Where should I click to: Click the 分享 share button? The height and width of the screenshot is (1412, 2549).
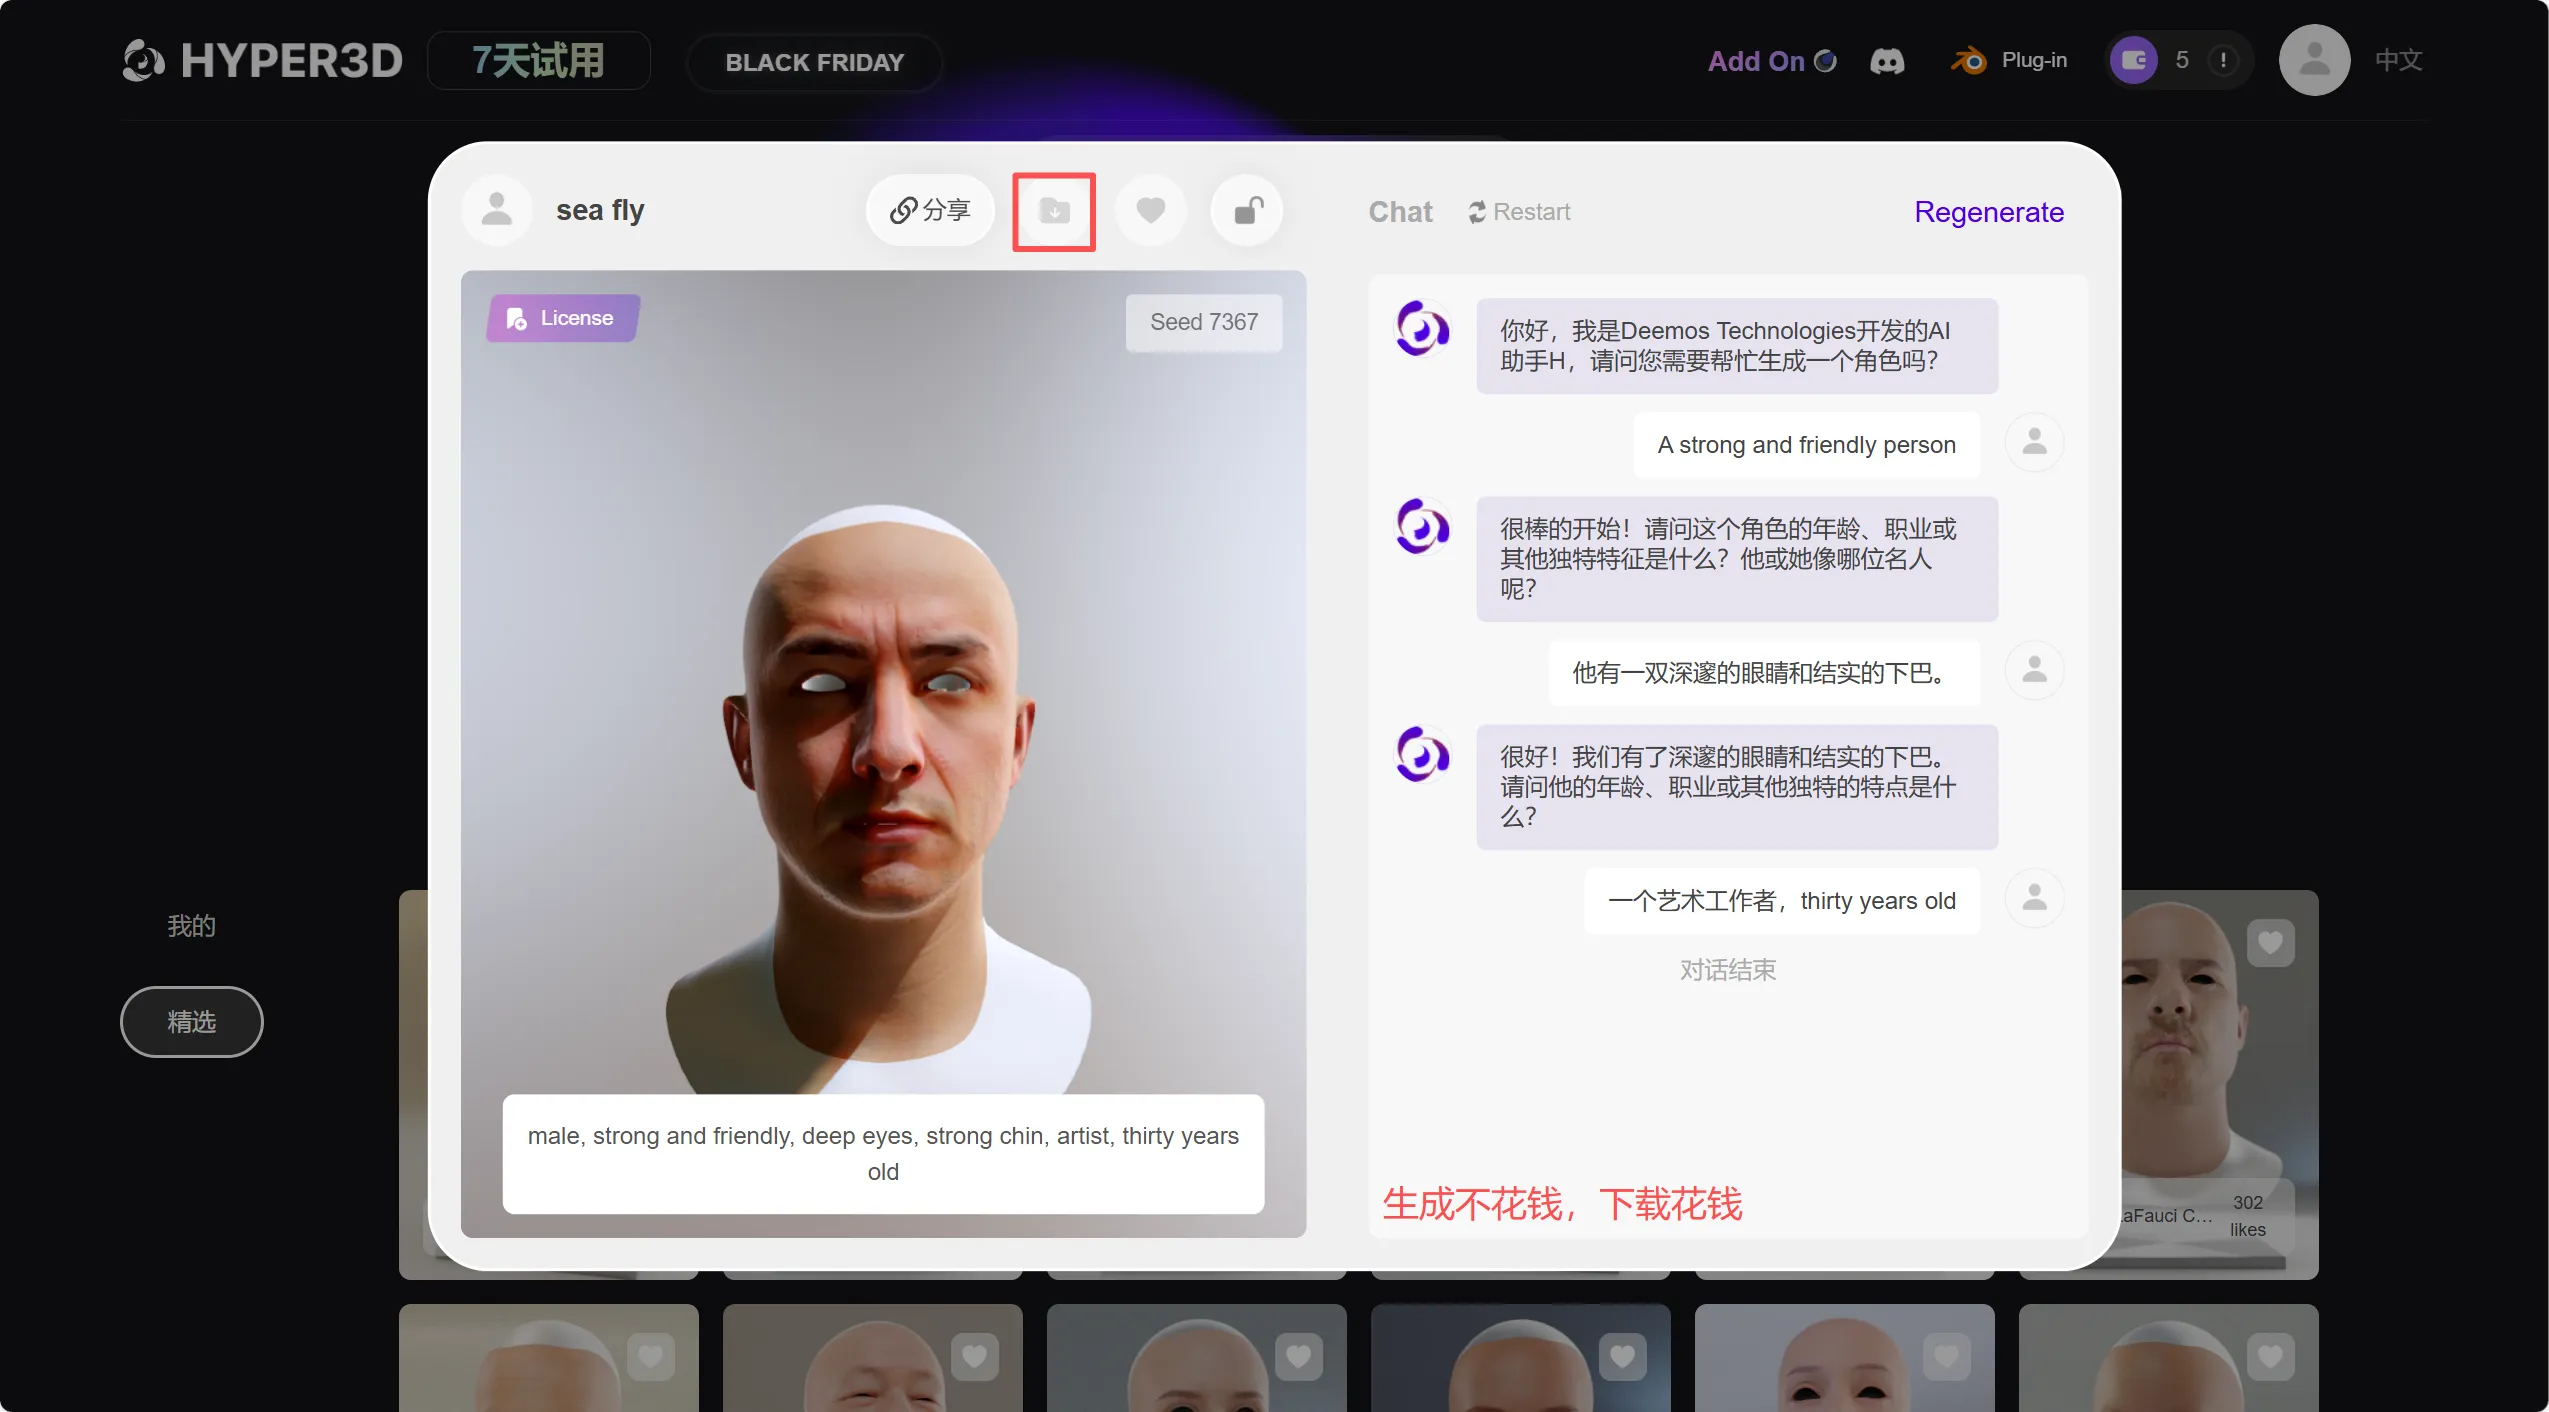coord(930,211)
